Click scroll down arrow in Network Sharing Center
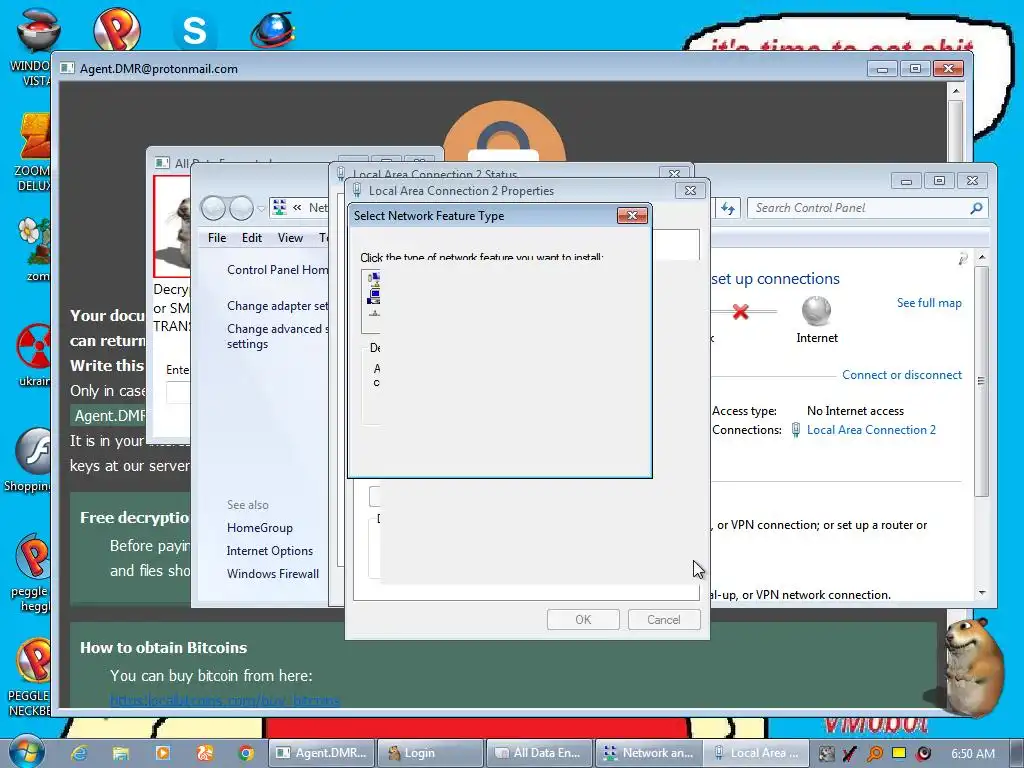The width and height of the screenshot is (1024, 768). click(x=982, y=592)
